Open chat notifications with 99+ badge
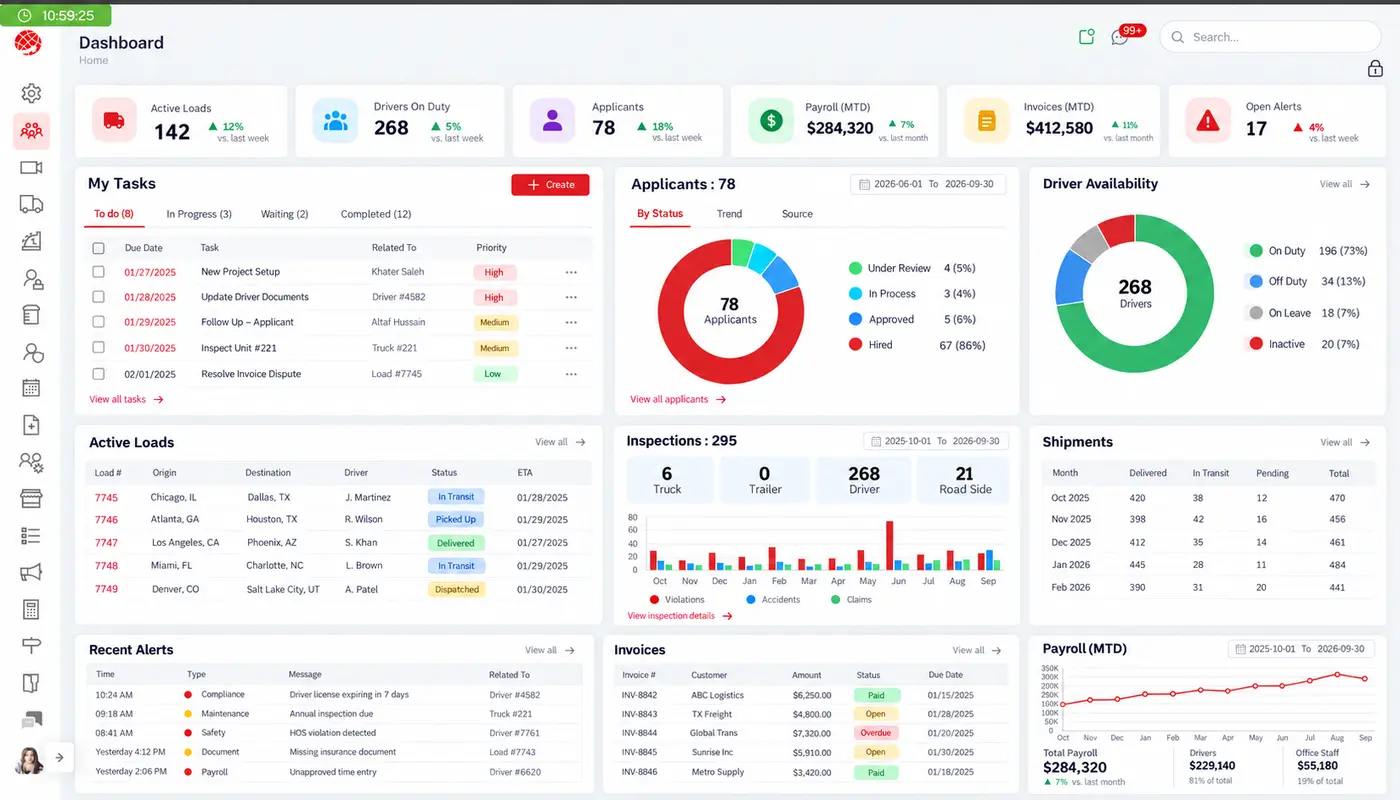Viewport: 1400px width, 800px height. coord(1120,38)
